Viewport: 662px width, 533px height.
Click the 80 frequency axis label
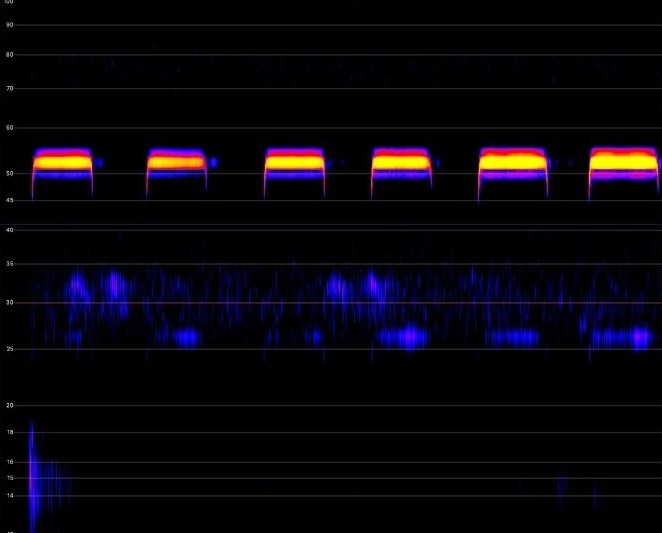tap(9, 54)
